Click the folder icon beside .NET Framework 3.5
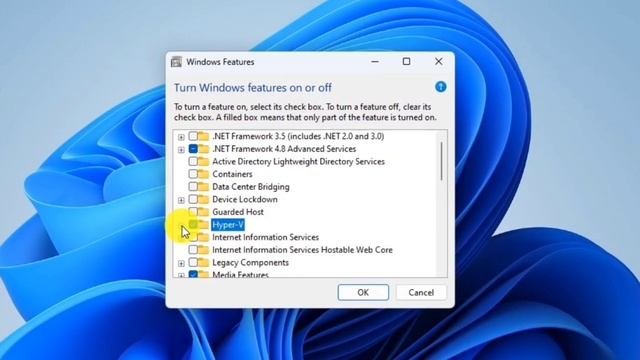 [203, 136]
